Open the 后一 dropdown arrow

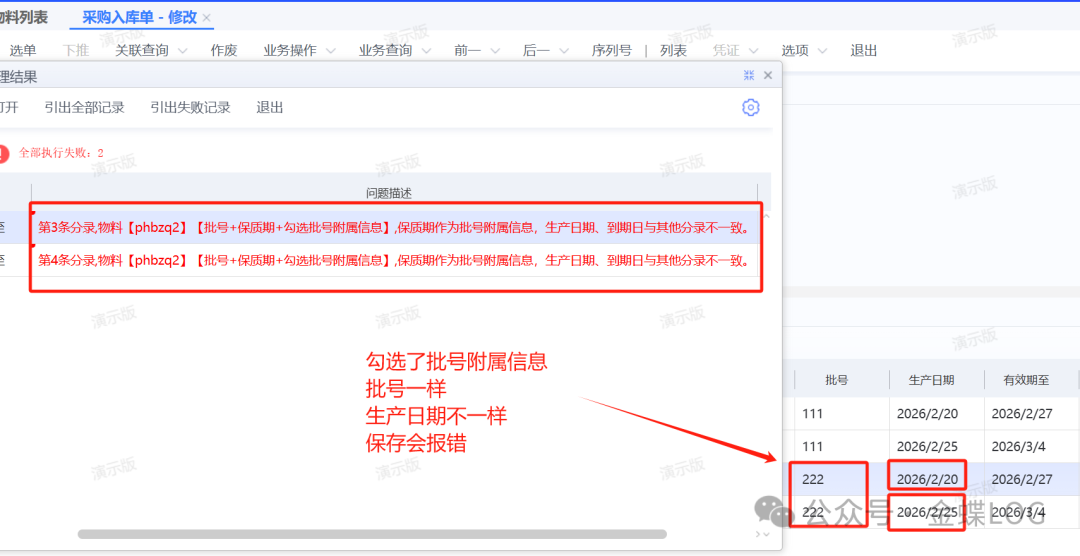(x=564, y=51)
